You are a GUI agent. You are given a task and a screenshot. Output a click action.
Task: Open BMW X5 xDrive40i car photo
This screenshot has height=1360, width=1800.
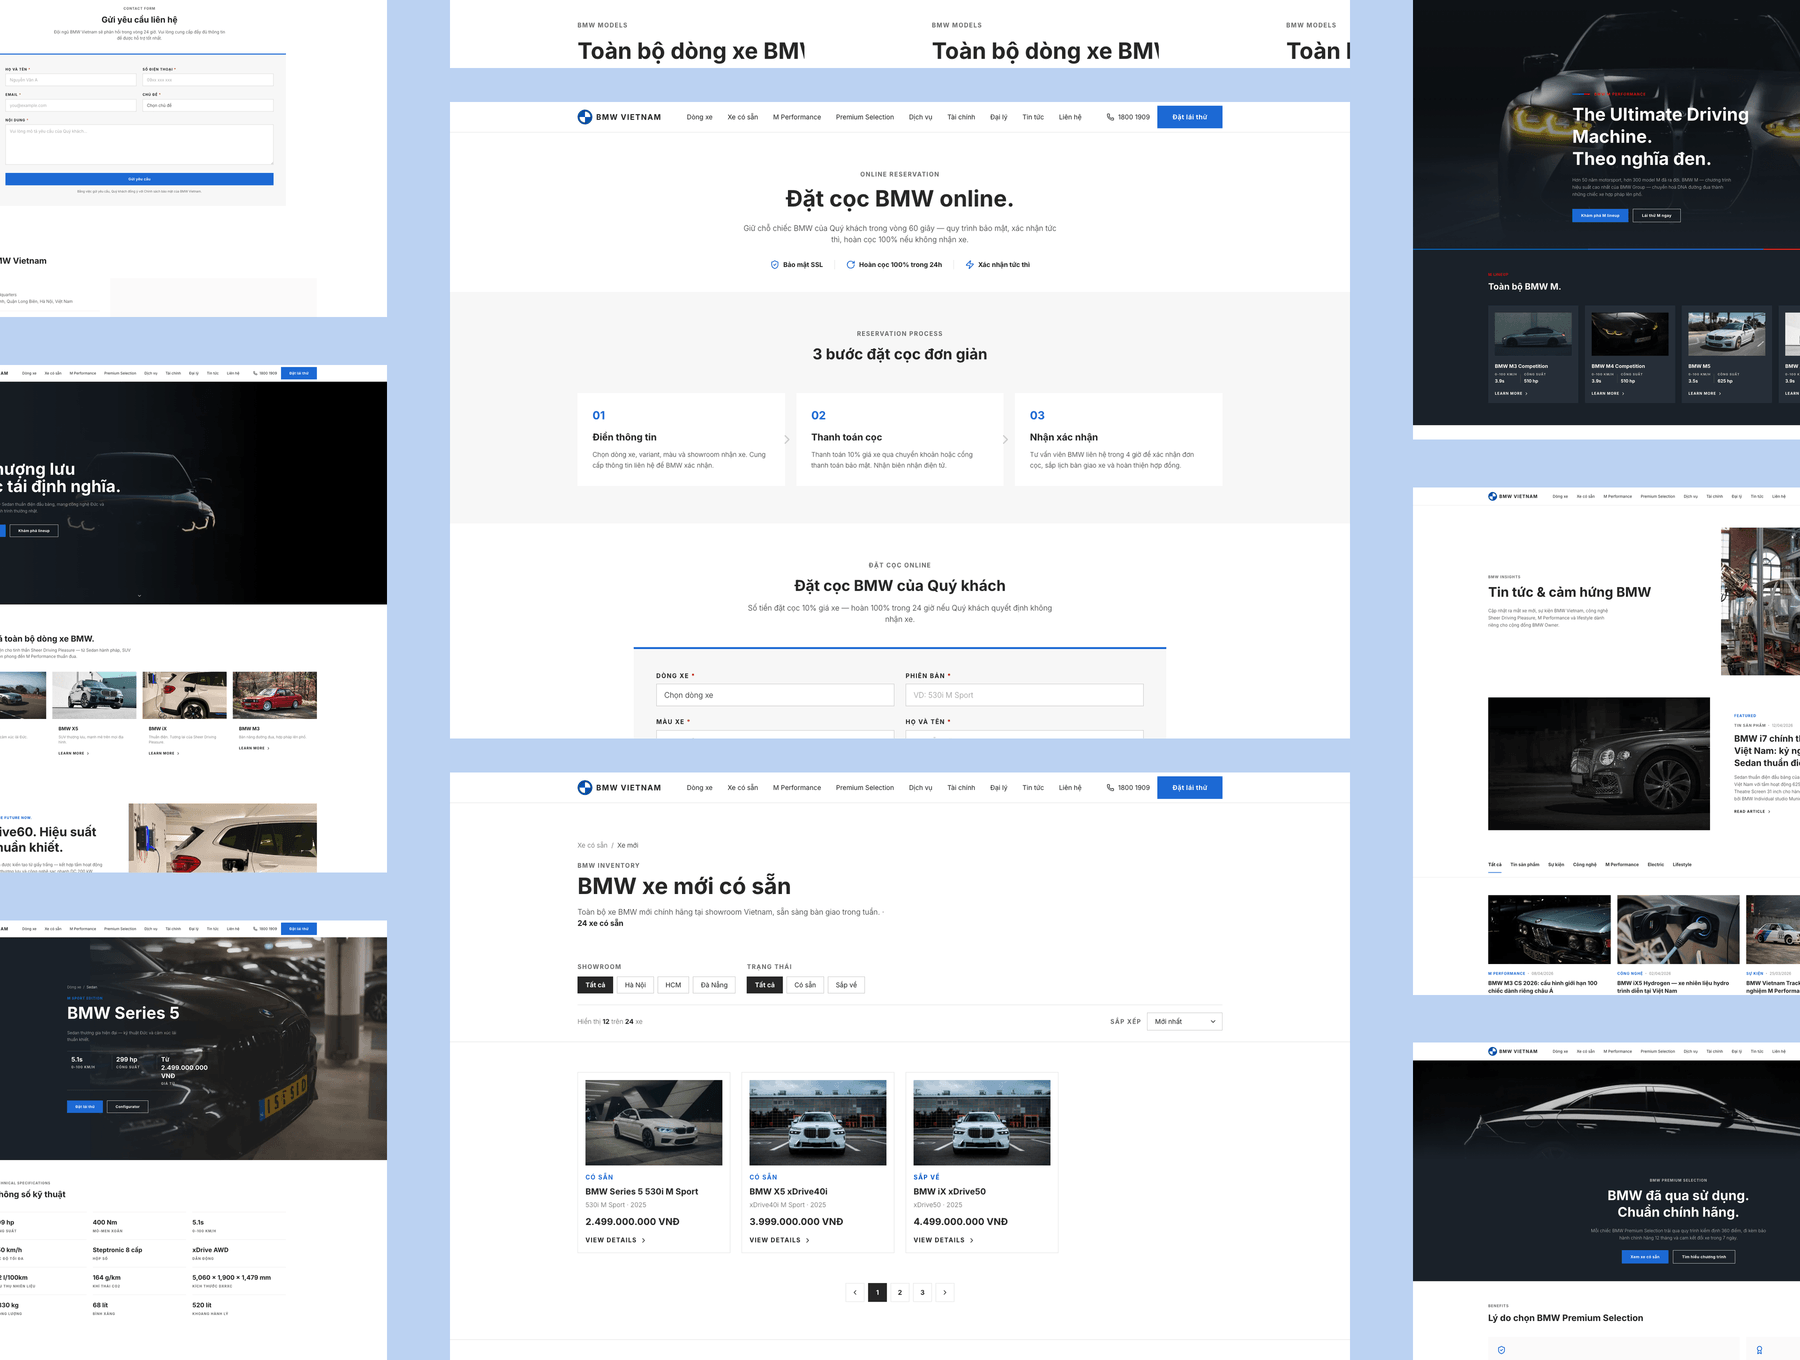[818, 1122]
